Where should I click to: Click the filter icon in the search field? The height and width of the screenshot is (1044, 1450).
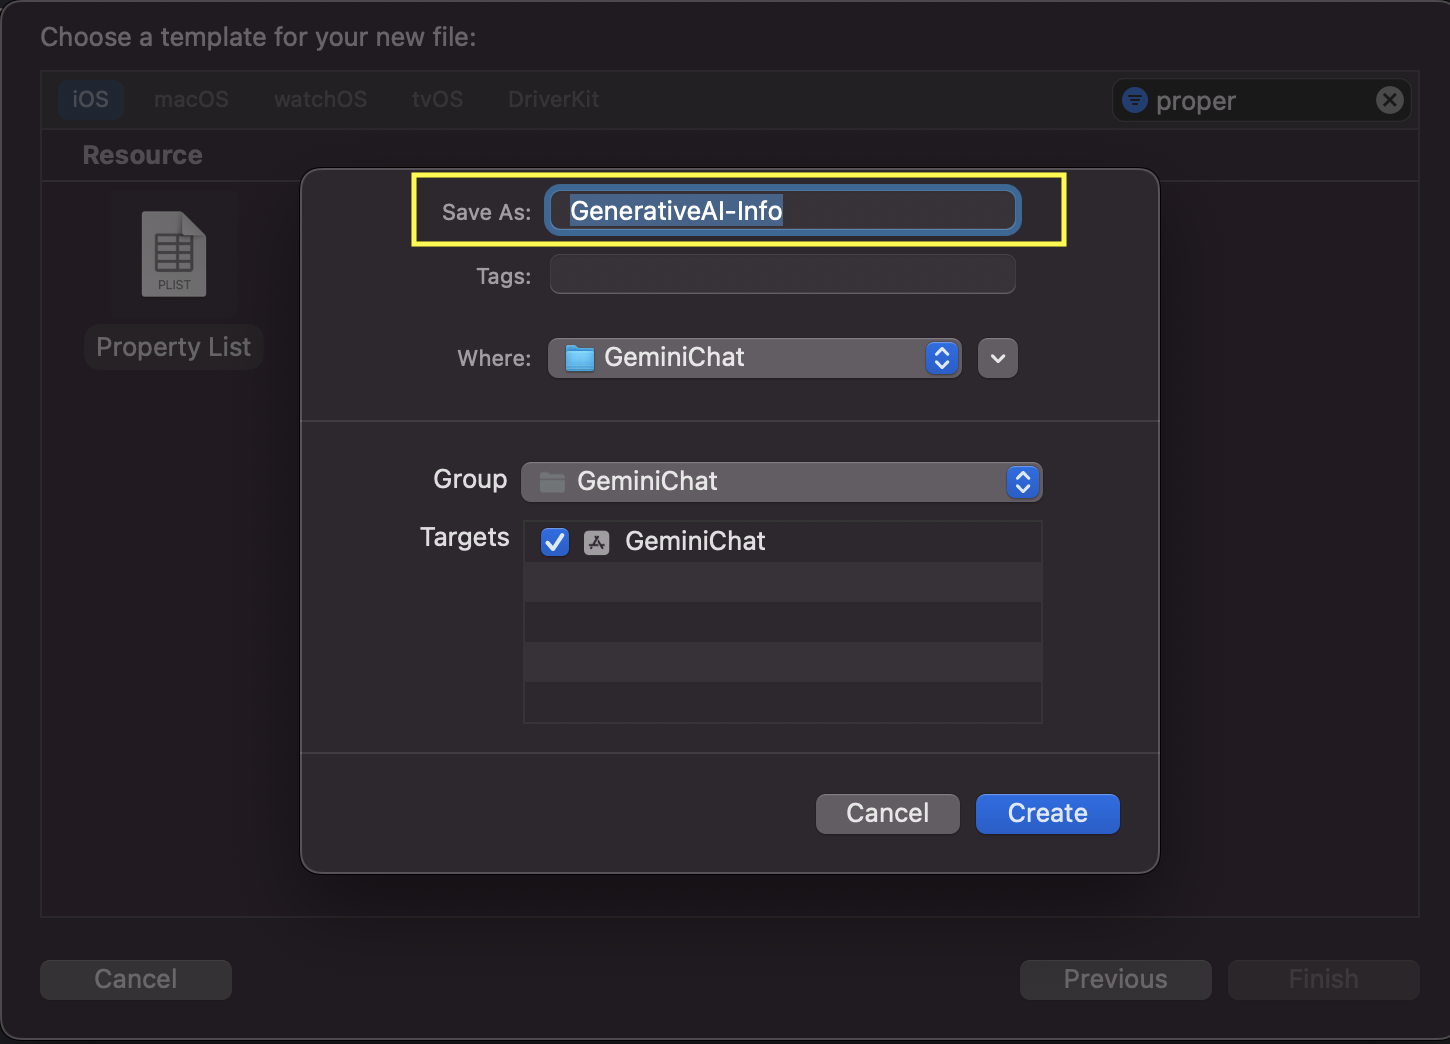(x=1135, y=100)
